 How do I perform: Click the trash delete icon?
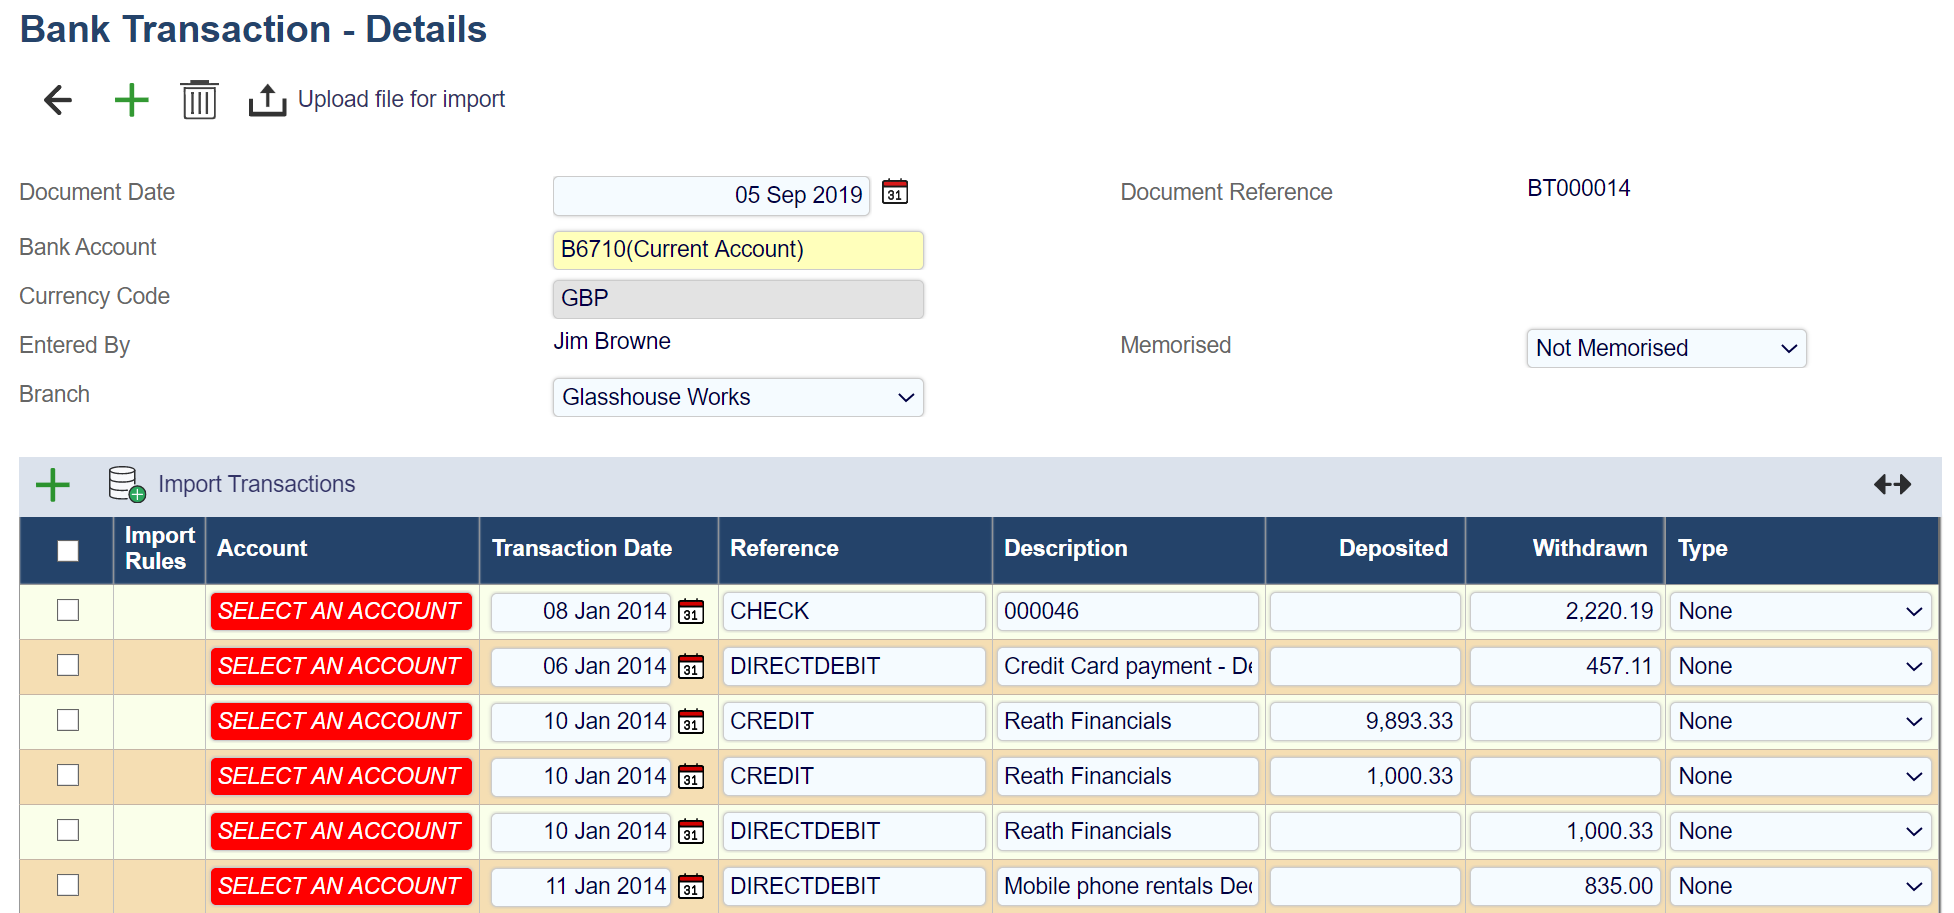199,100
